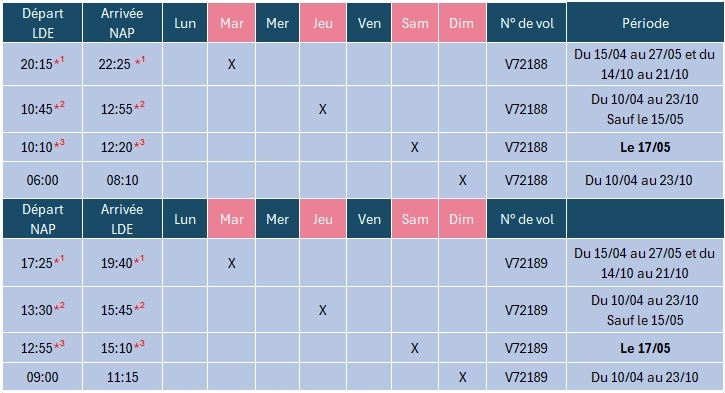Click the V72189 cell in the 13:30 row
The height and width of the screenshot is (393, 725).
(x=527, y=310)
